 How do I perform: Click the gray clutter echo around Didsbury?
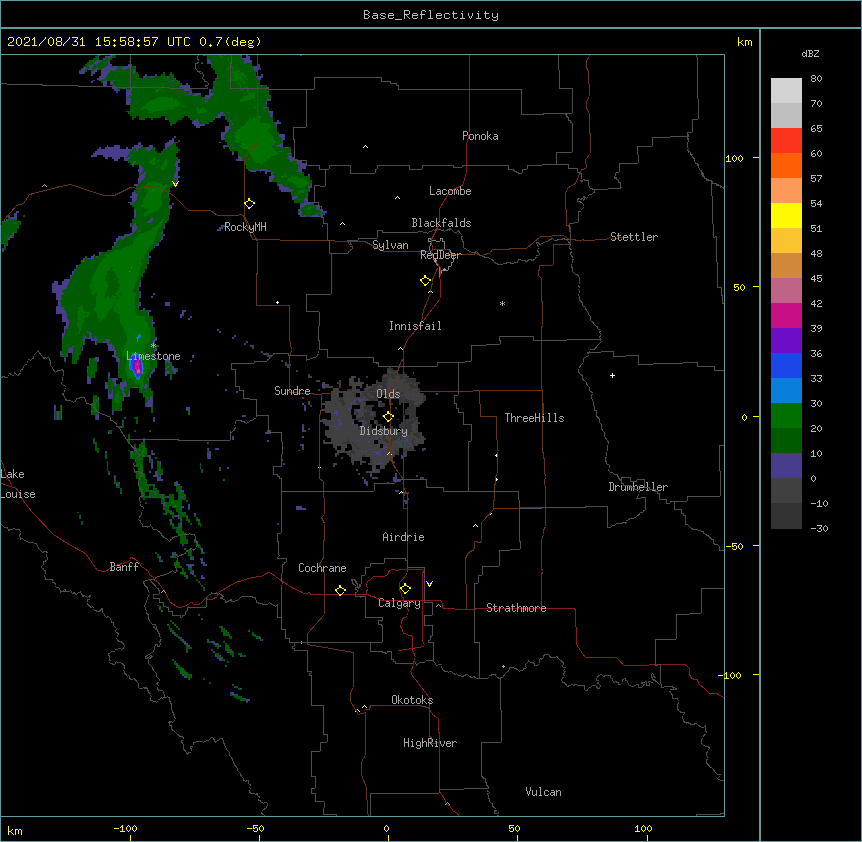pos(374,420)
